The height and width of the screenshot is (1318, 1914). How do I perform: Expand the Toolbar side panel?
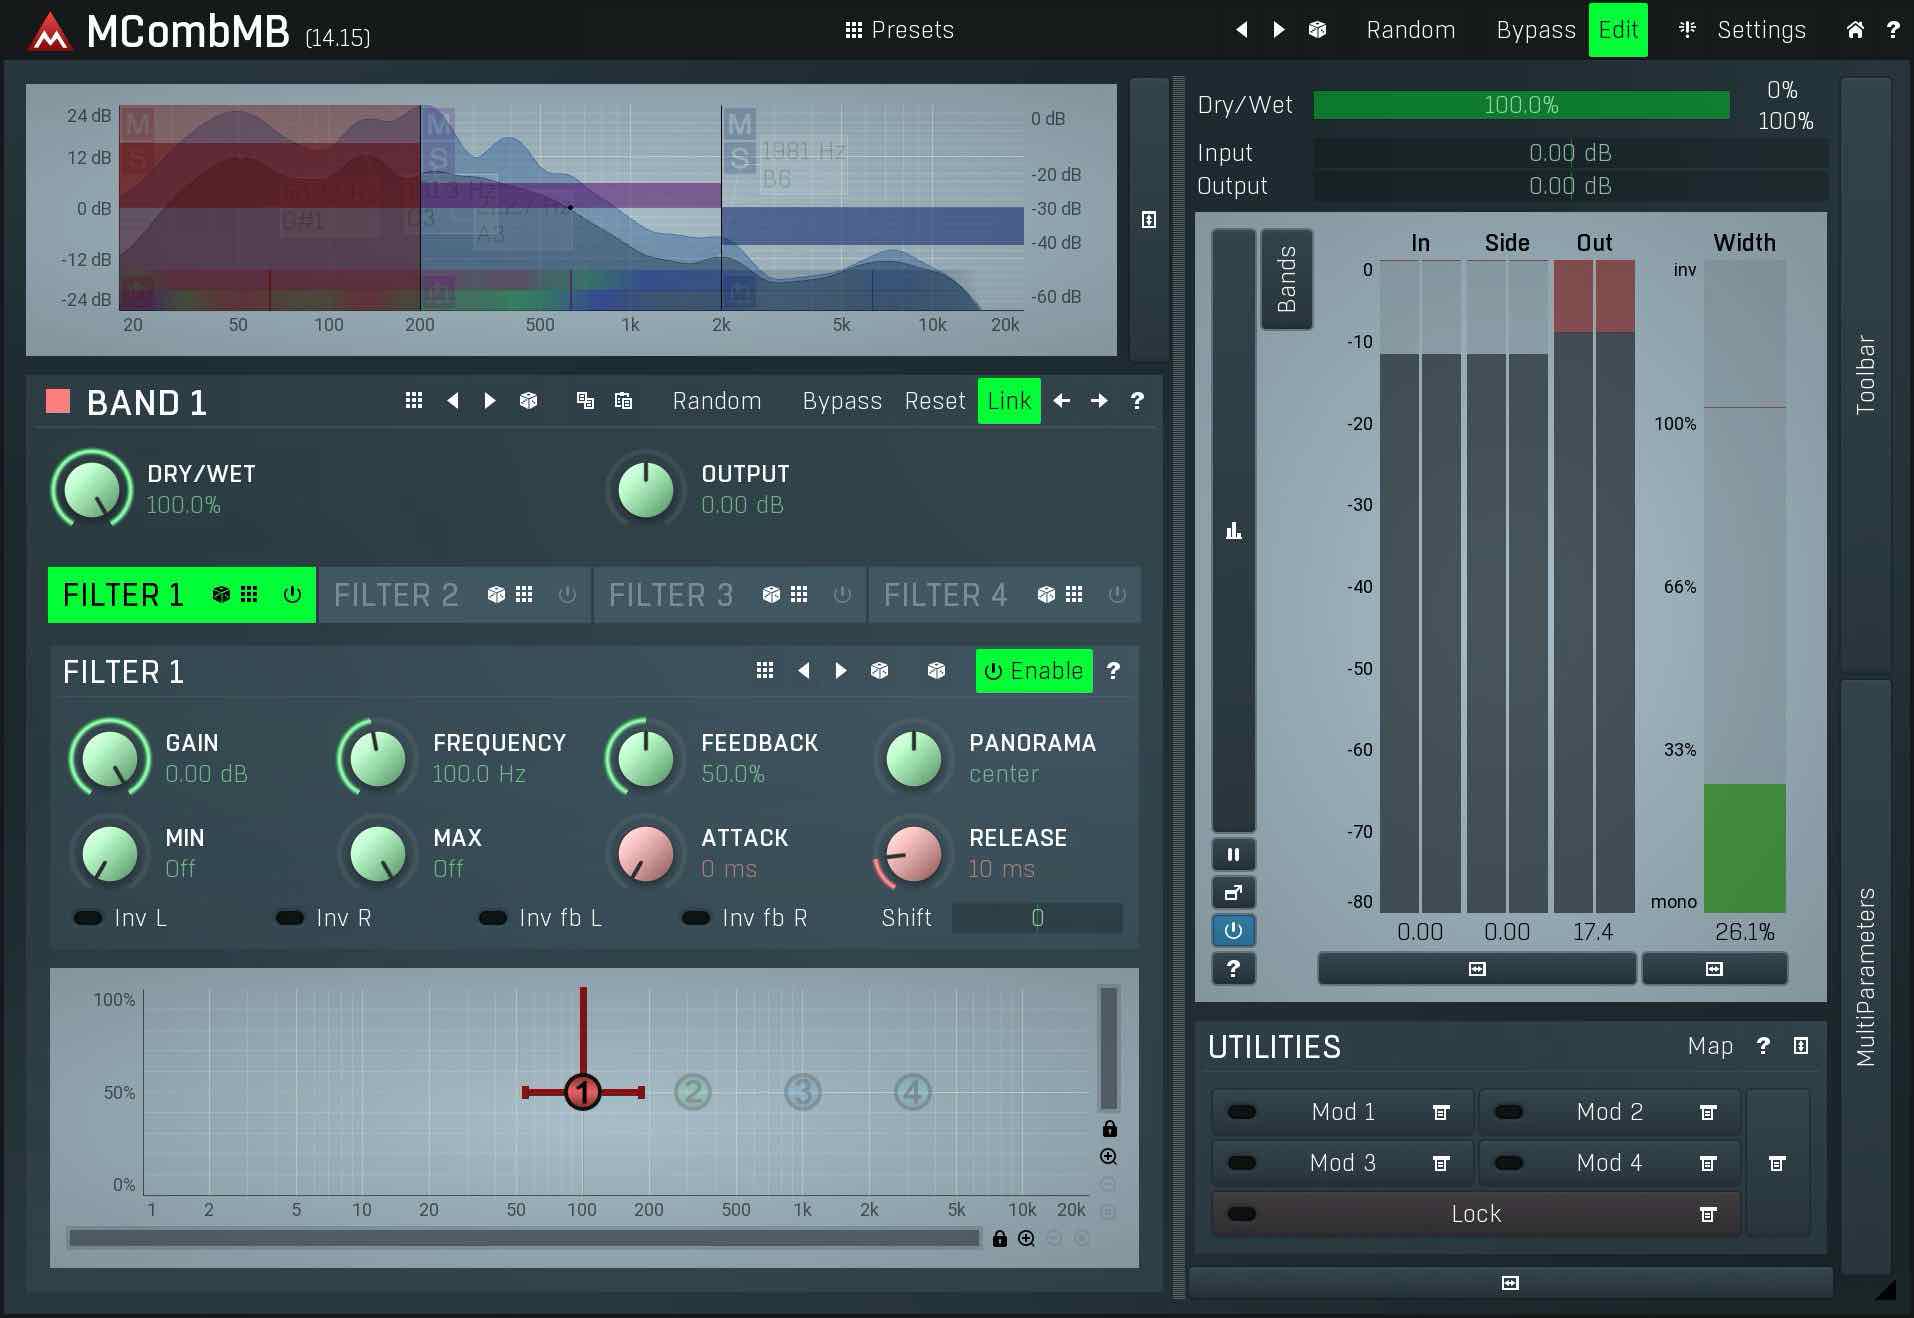click(1865, 374)
